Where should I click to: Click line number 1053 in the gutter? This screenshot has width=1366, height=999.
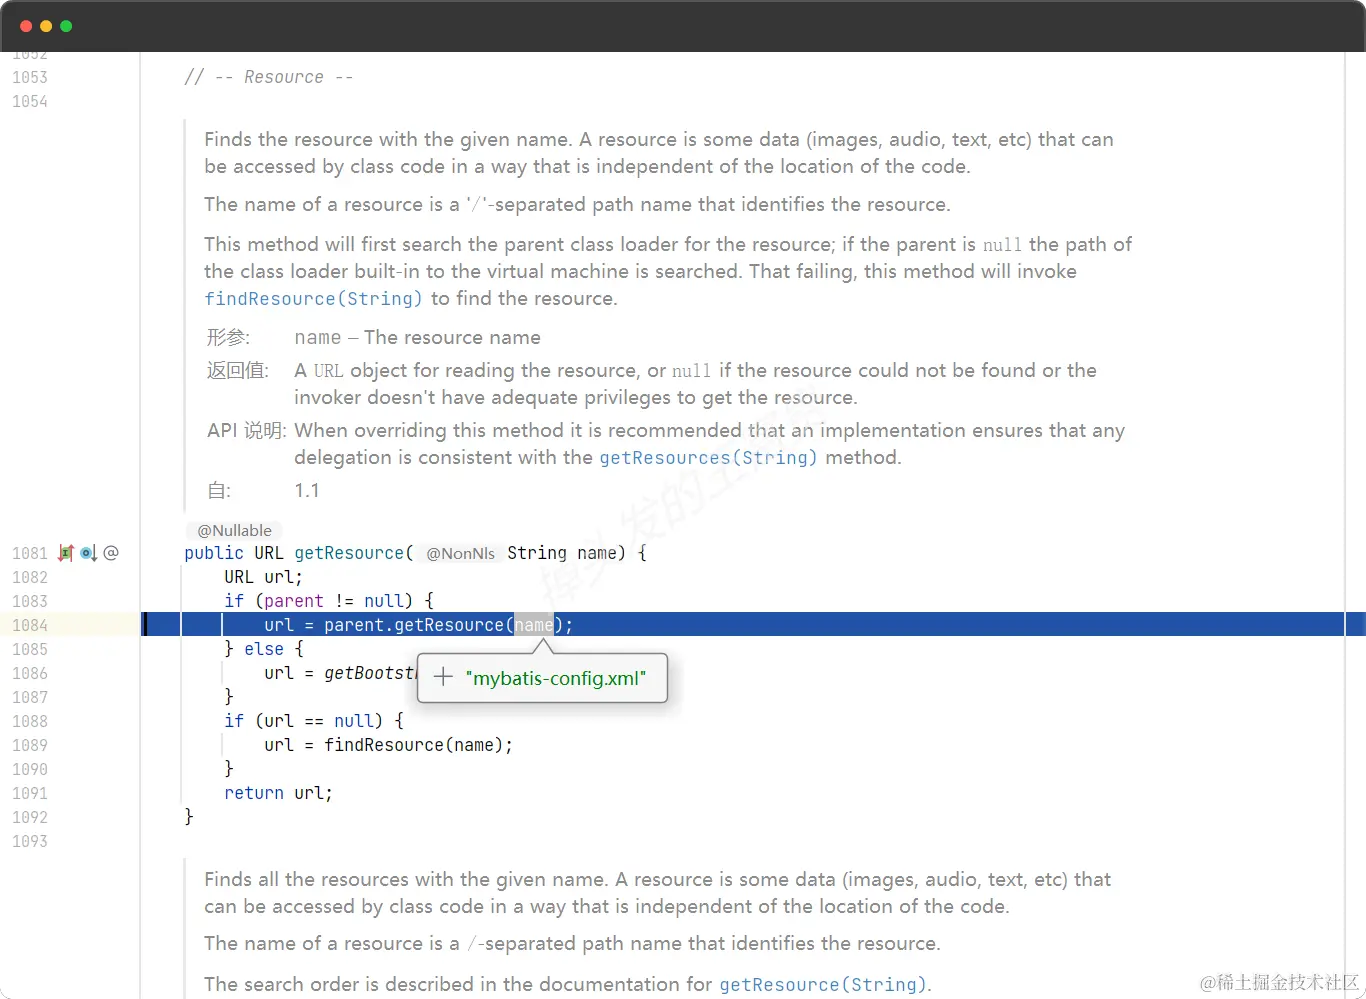point(30,77)
